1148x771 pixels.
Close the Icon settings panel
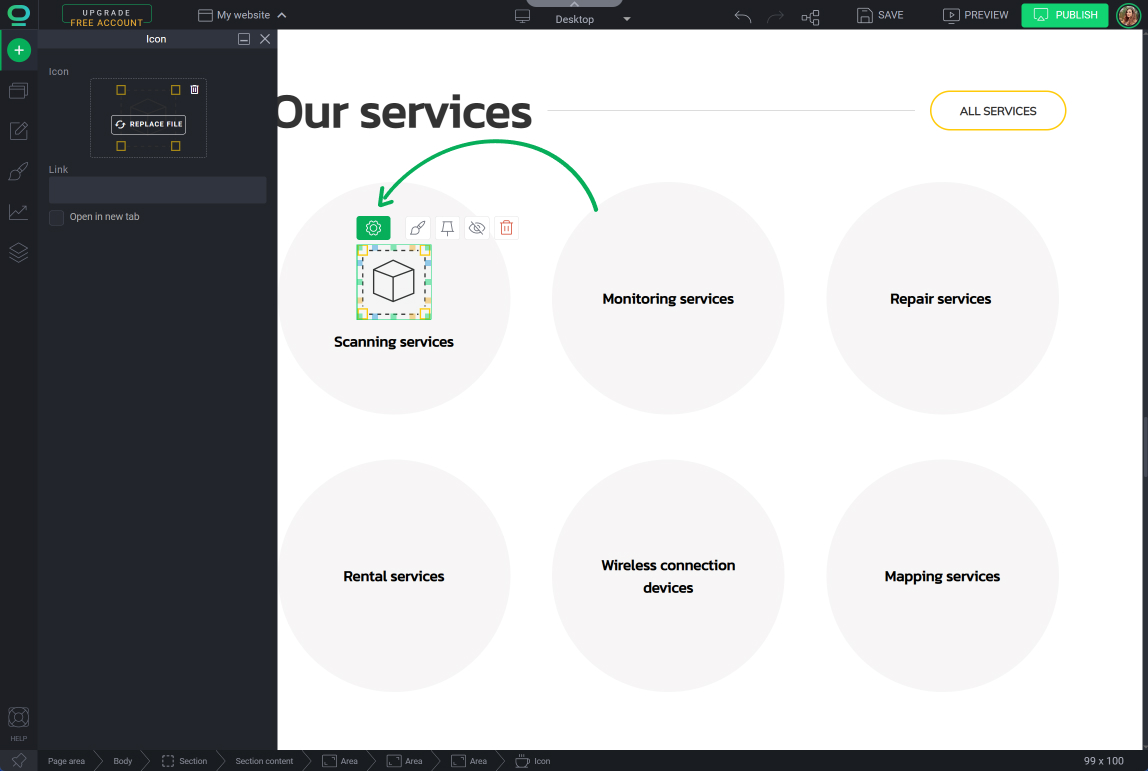(x=265, y=40)
